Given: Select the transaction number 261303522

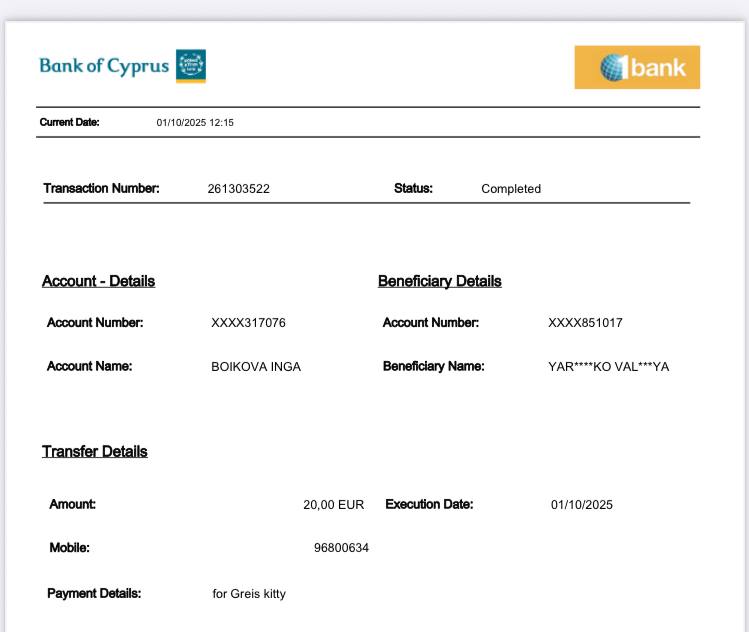Looking at the screenshot, I should [238, 189].
